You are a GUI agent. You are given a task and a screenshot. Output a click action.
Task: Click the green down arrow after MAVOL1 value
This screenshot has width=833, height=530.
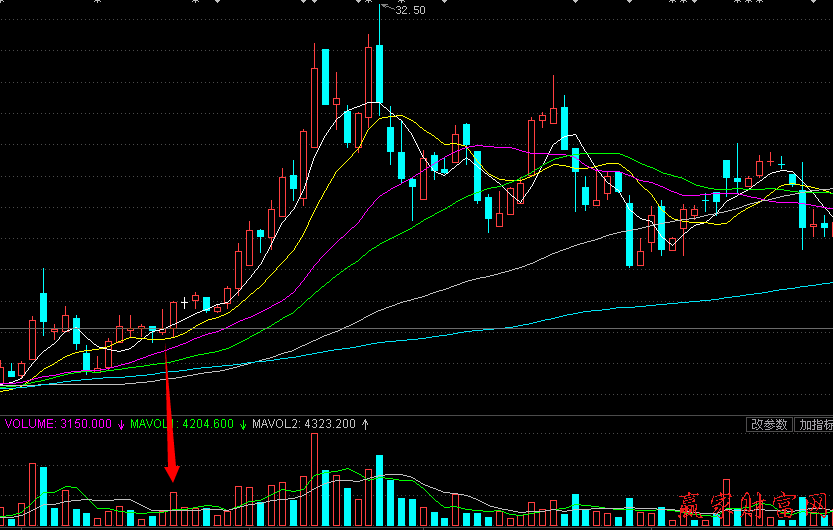[243, 424]
